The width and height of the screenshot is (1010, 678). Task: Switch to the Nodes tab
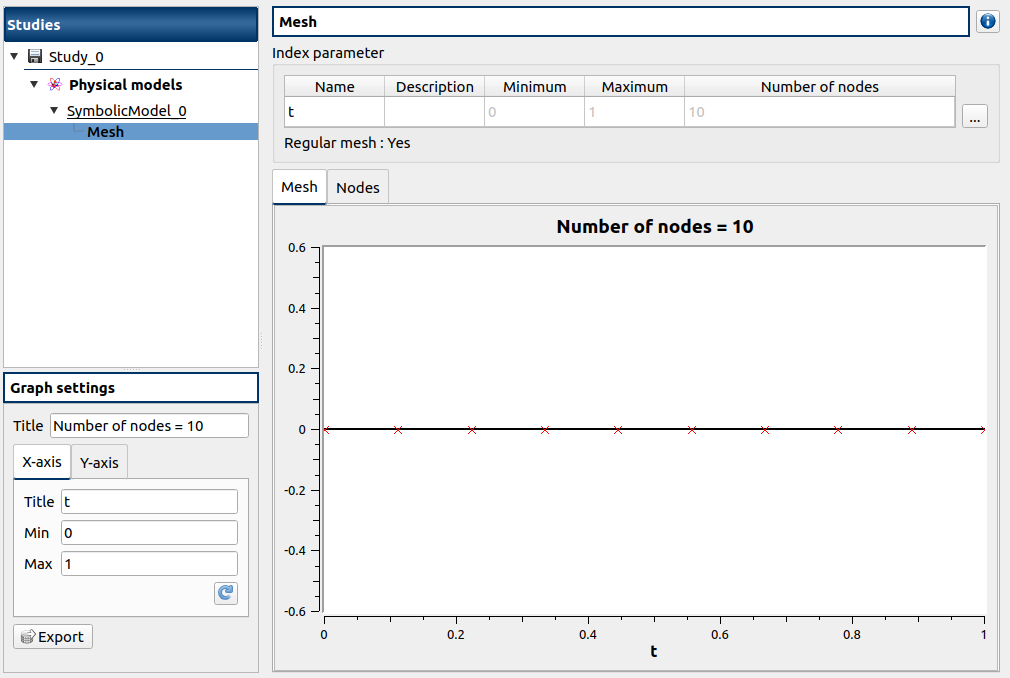(358, 188)
